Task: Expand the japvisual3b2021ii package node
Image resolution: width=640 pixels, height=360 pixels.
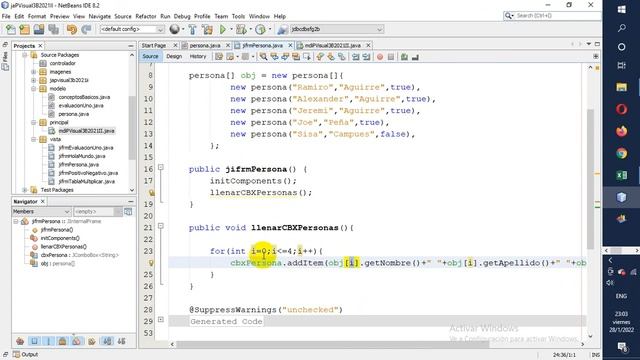Action: coord(34,80)
